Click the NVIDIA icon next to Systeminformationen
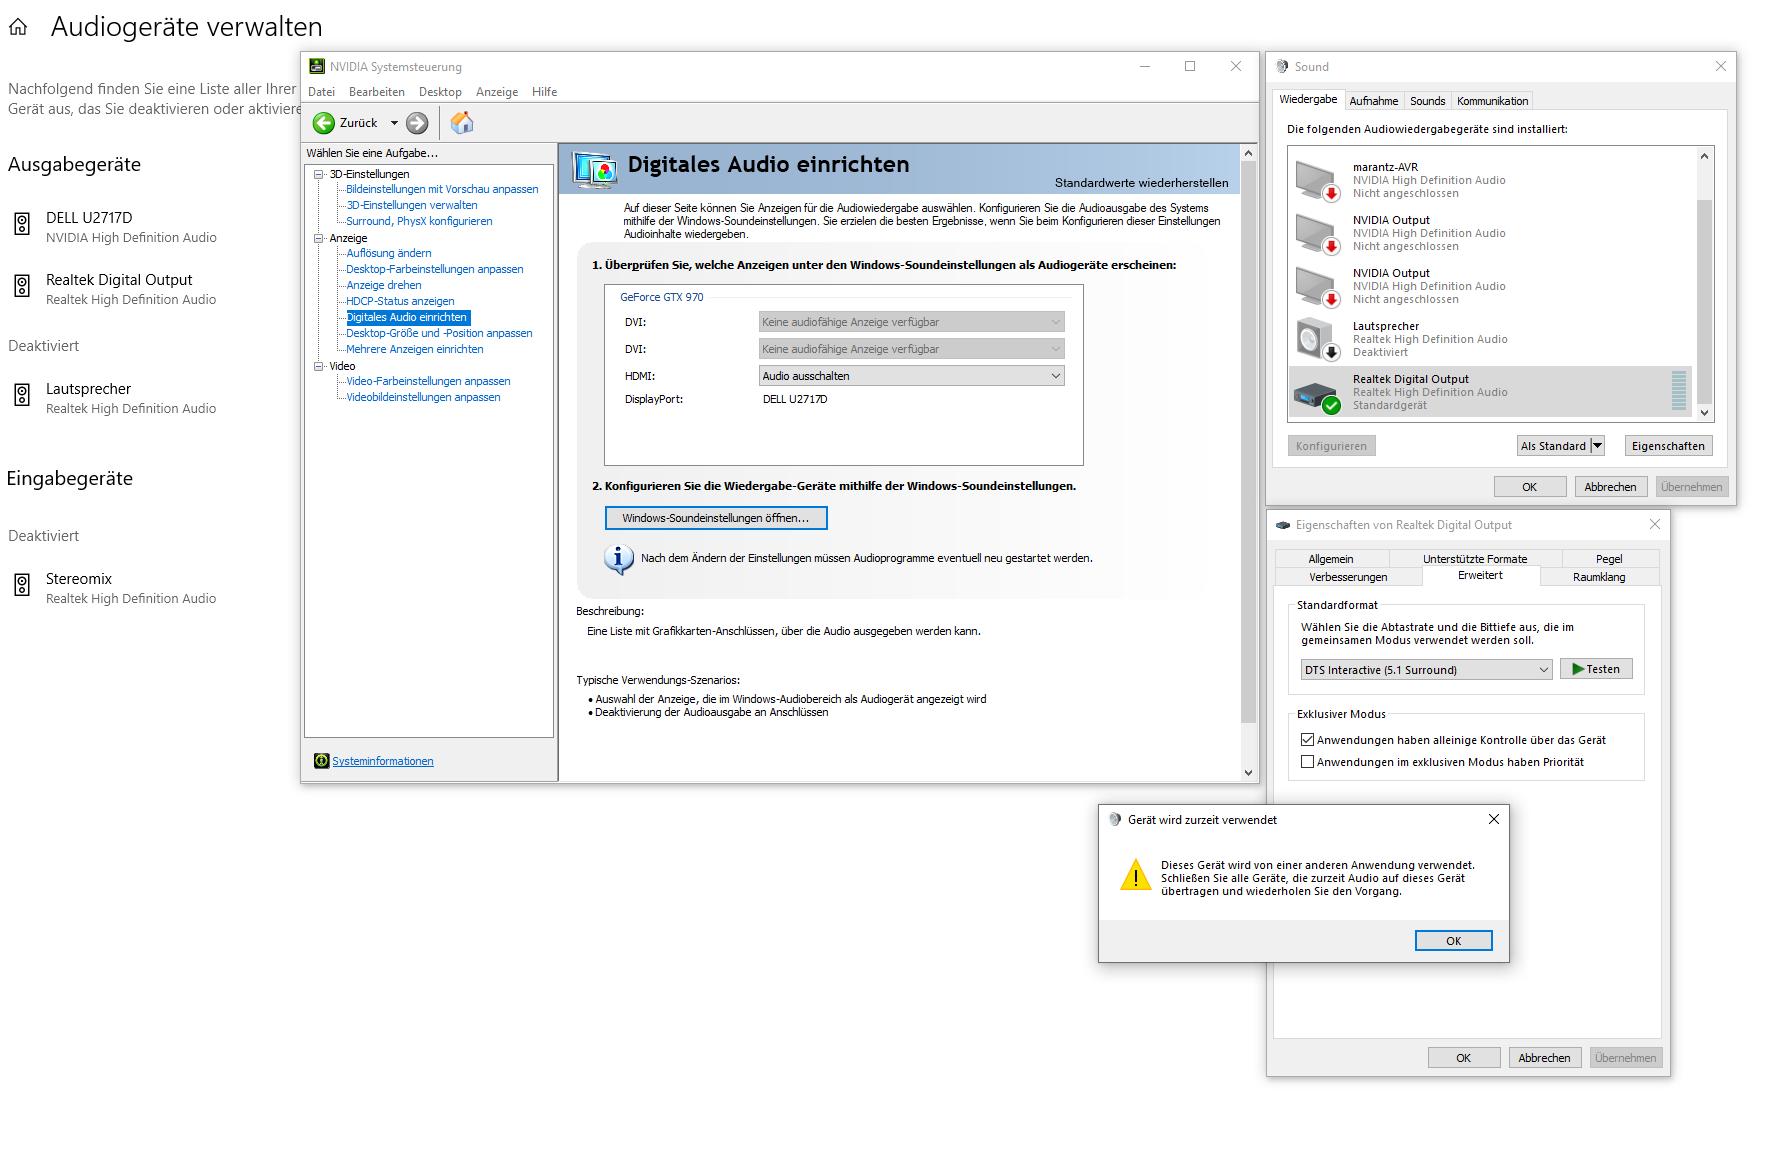The image size is (1773, 1153). [x=321, y=761]
